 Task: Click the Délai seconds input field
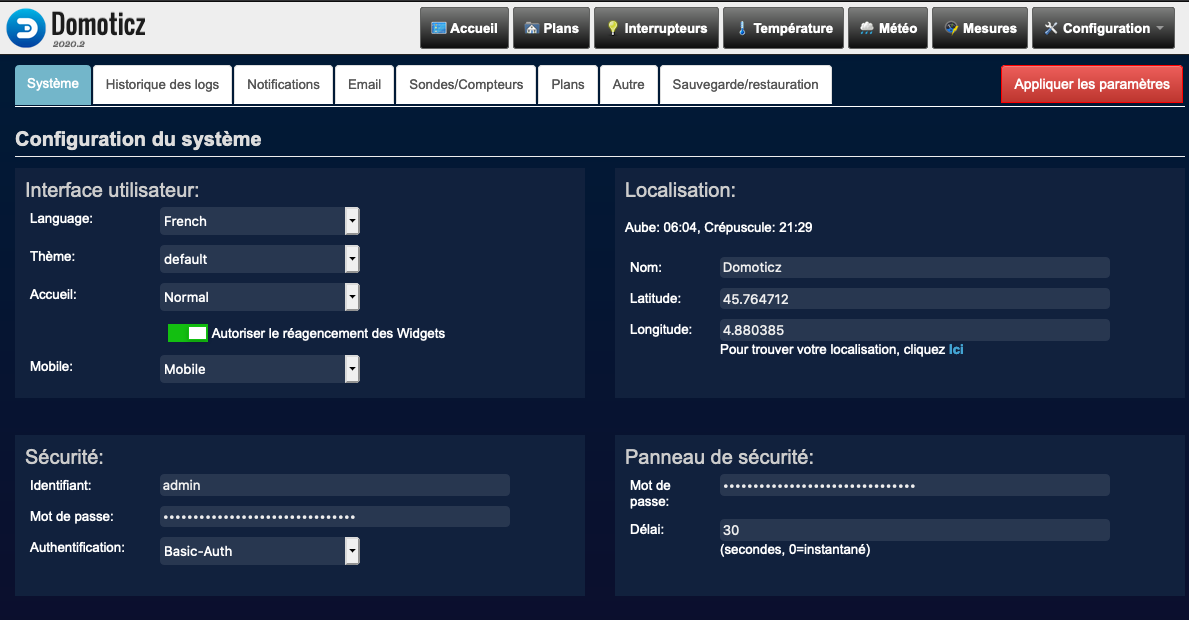tap(914, 530)
